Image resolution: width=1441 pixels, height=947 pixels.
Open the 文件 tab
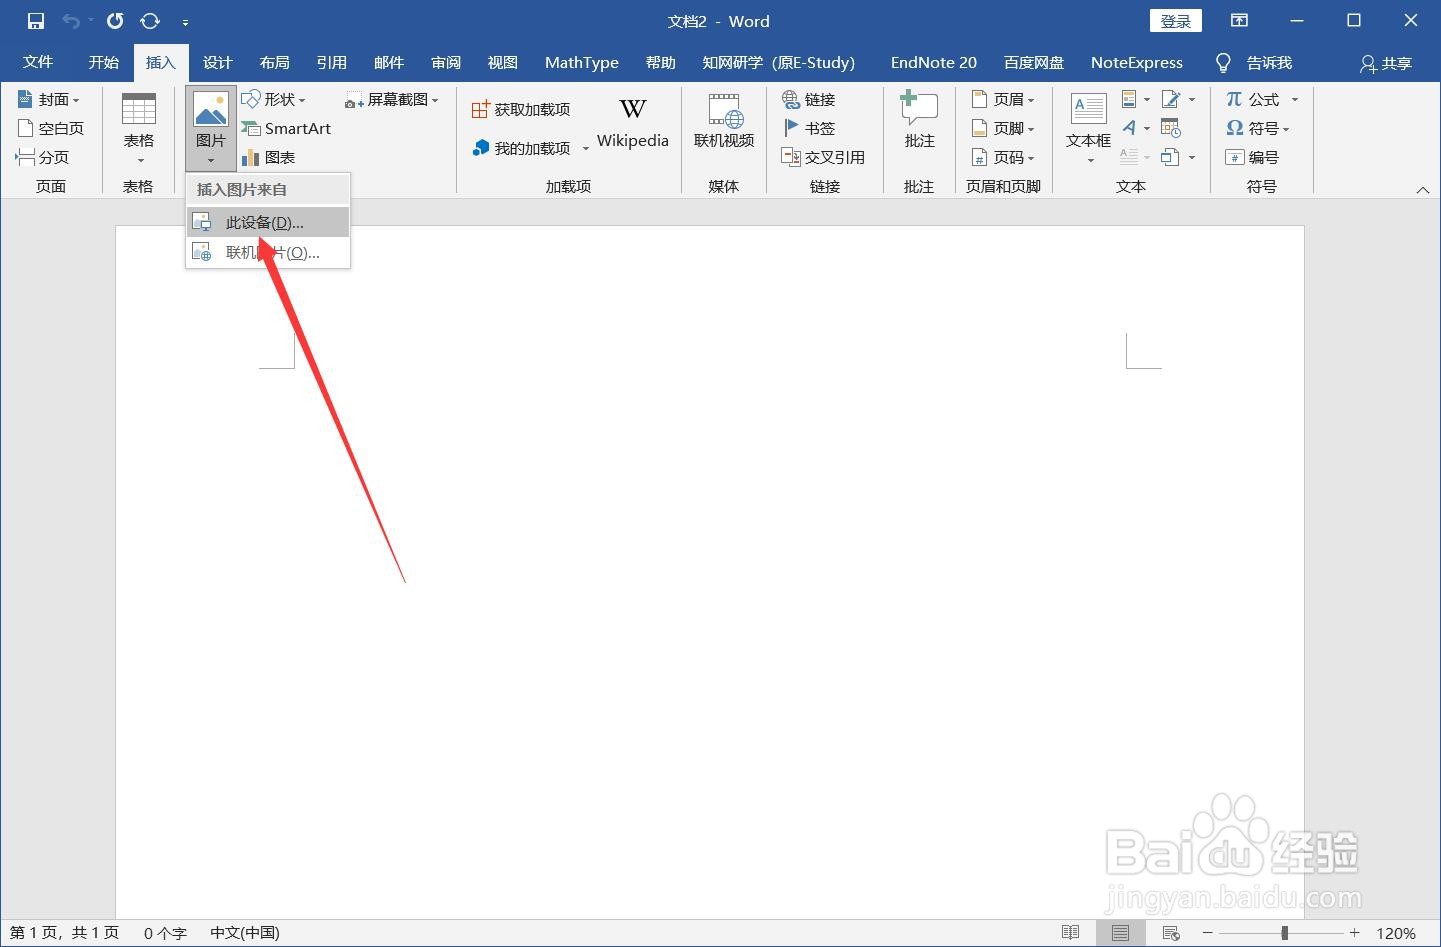coord(38,62)
